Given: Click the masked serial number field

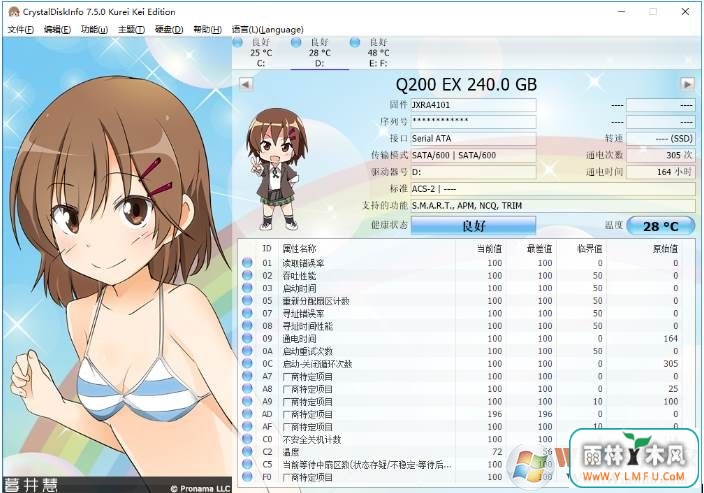Looking at the screenshot, I should 473,122.
